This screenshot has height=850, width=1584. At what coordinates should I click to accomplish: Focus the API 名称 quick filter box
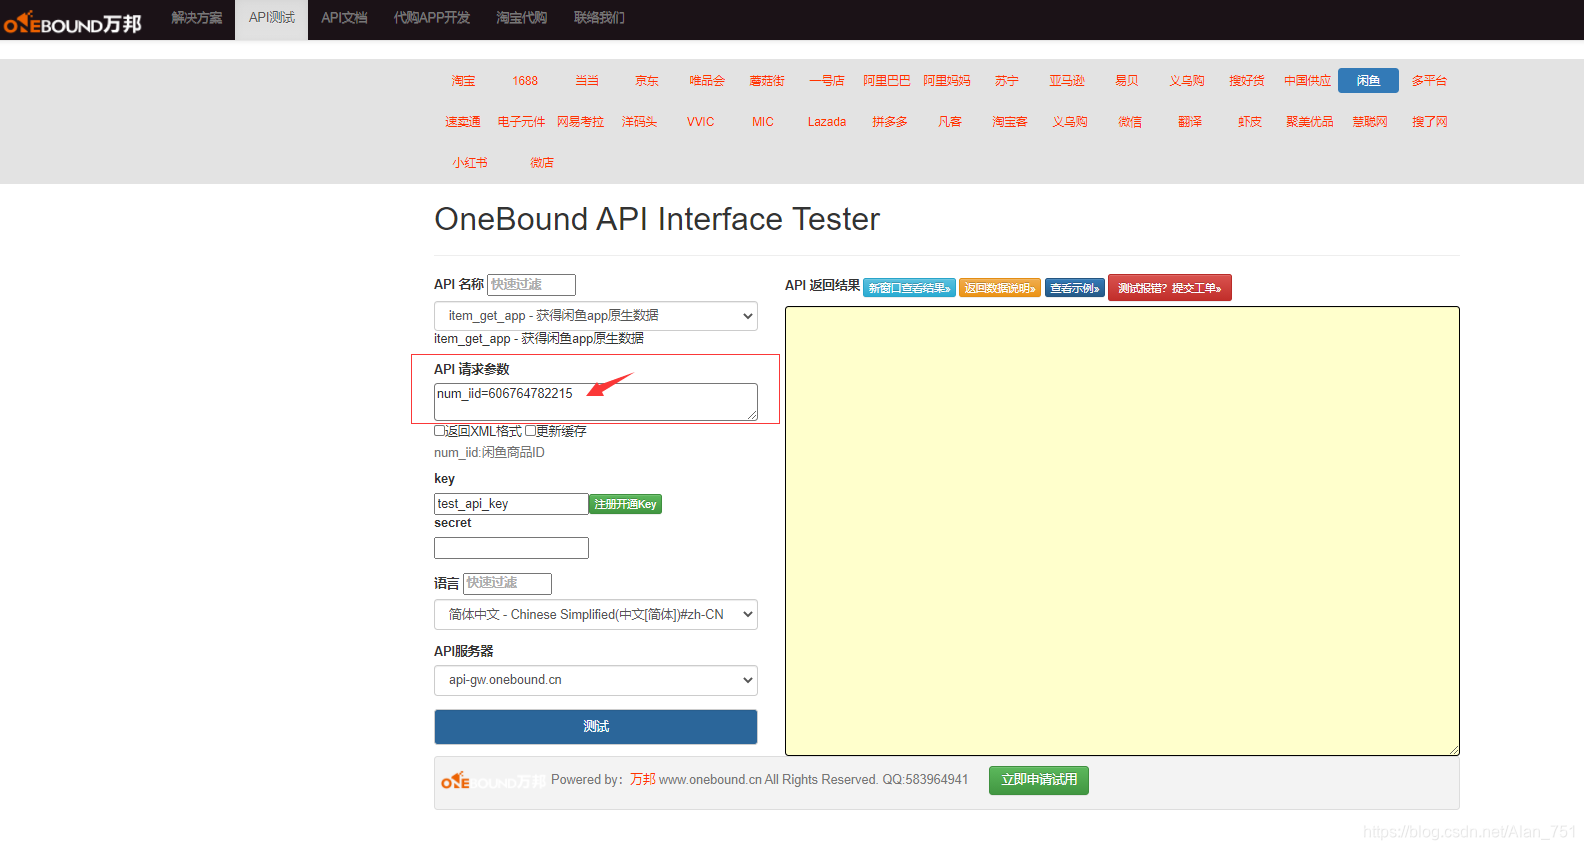coord(531,285)
